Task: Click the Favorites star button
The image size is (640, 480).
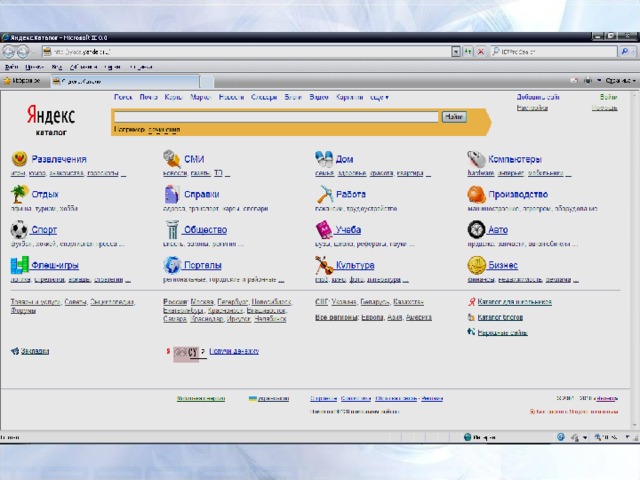Action: click(x=22, y=81)
